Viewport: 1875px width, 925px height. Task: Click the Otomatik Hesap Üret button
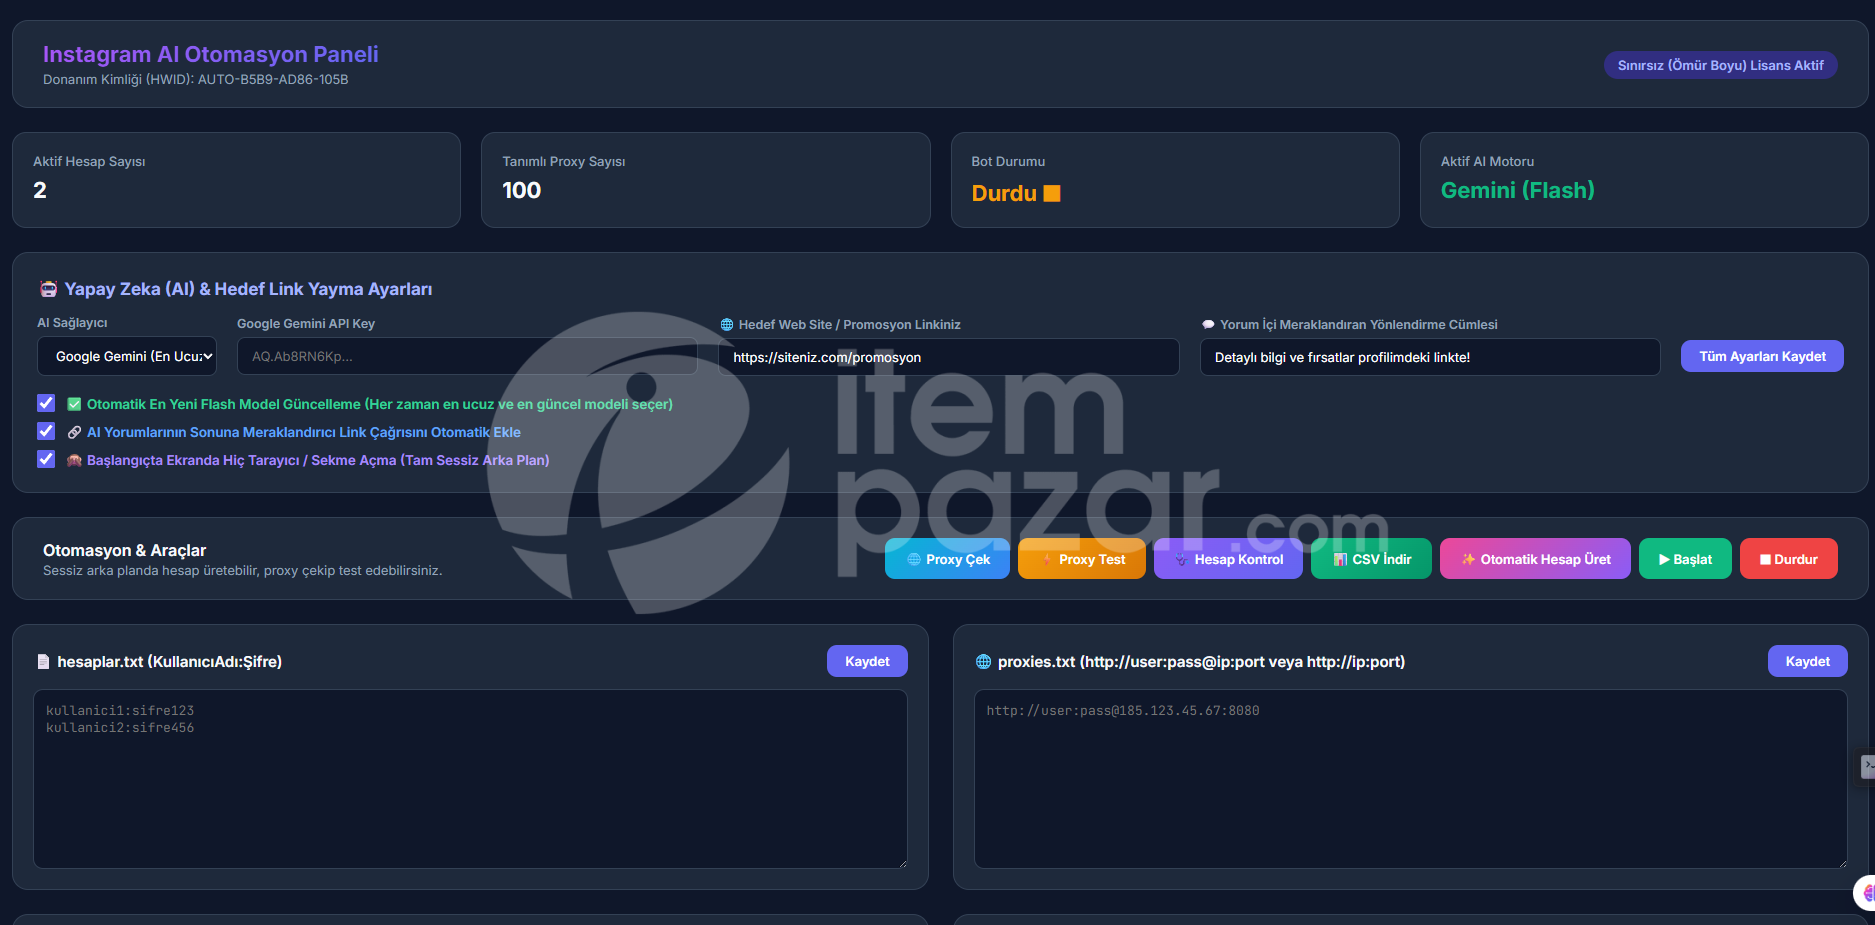click(1535, 559)
